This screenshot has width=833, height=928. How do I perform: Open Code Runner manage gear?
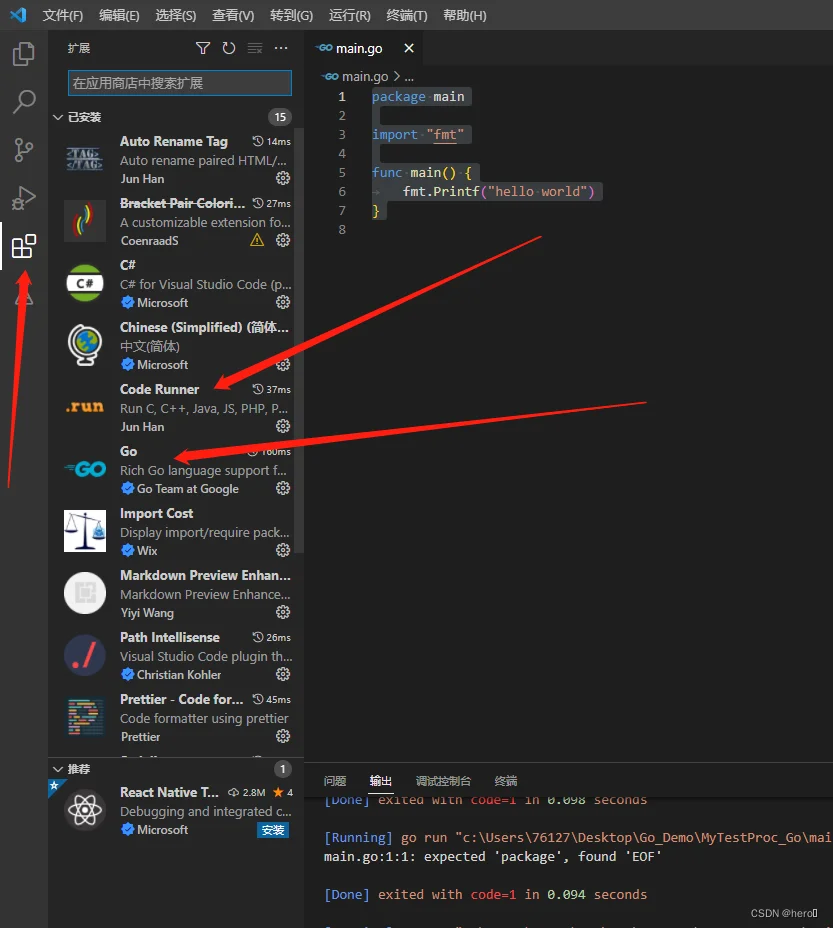283,426
